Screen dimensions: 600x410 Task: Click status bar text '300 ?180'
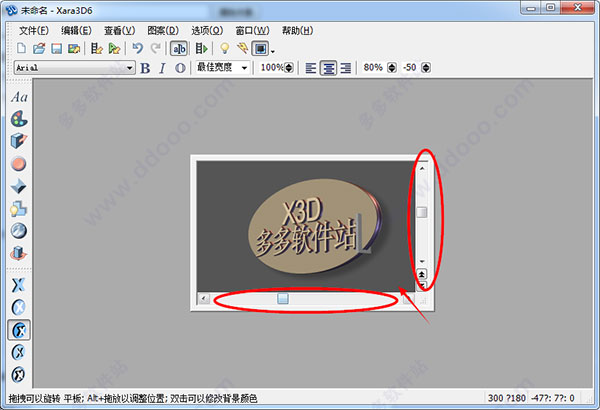click(507, 398)
